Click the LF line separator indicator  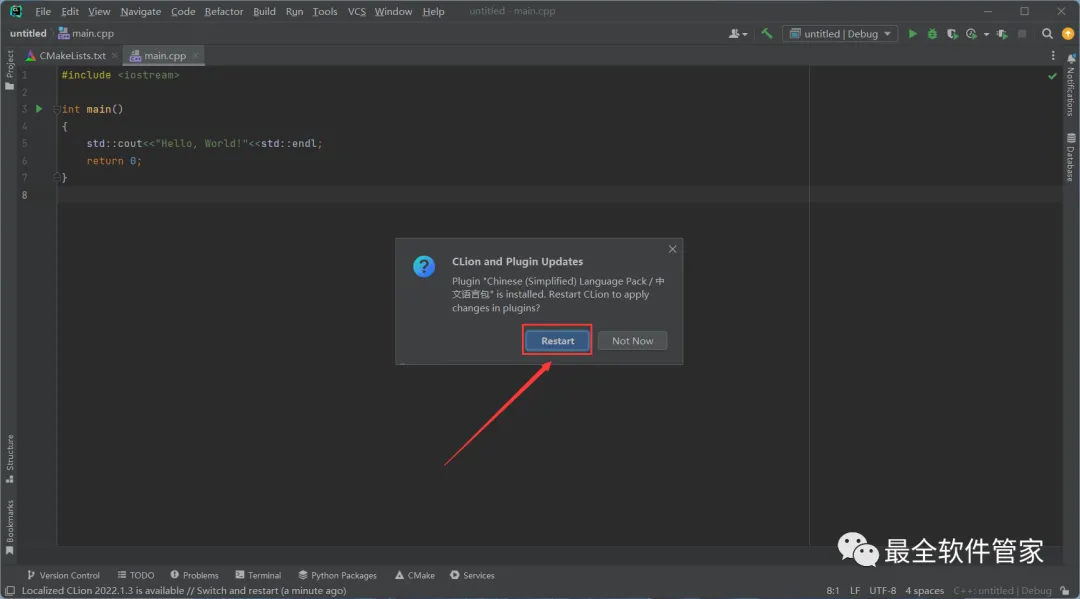click(x=855, y=591)
